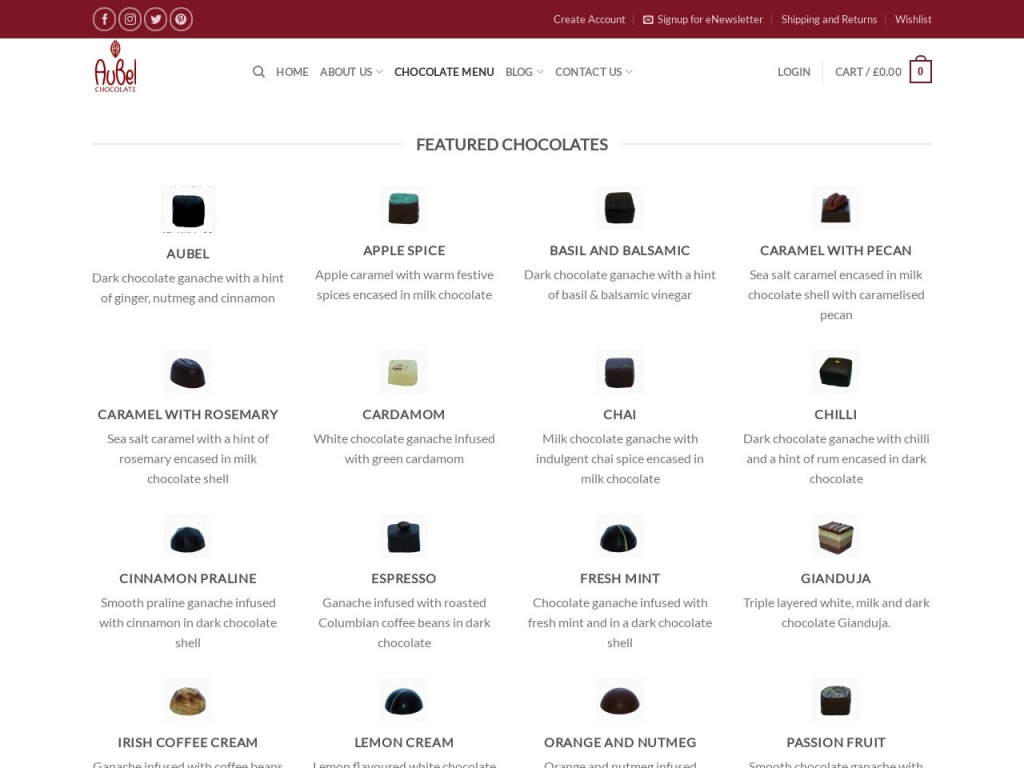Select Chocolate Menu in navigation
Screen dimensions: 1024x768
444,72
